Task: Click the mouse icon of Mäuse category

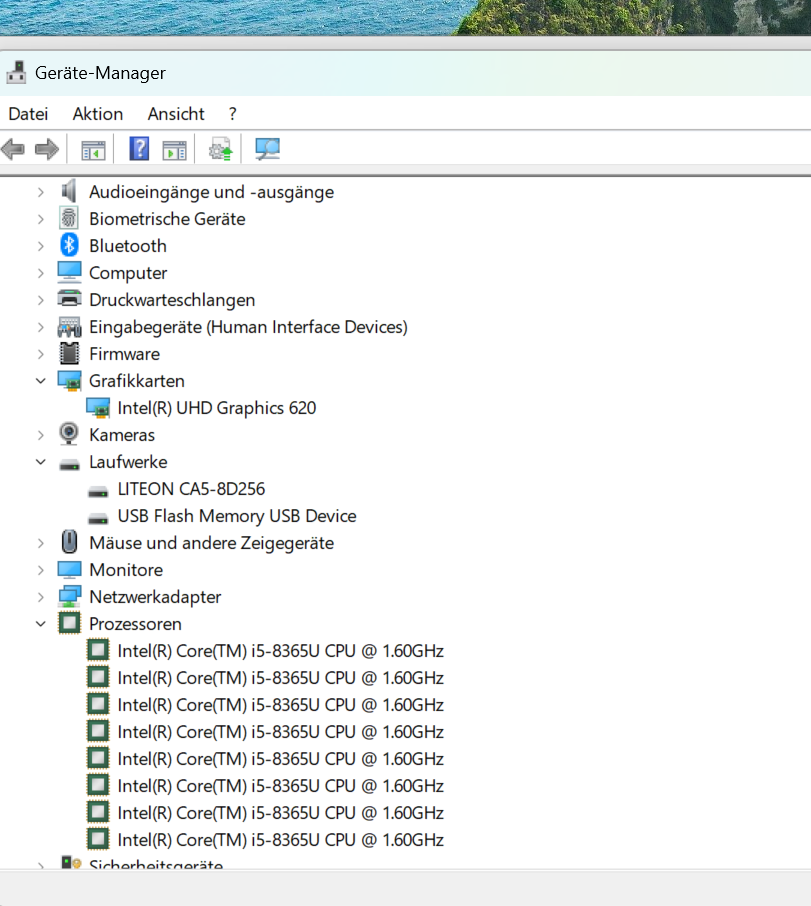Action: tap(69, 542)
